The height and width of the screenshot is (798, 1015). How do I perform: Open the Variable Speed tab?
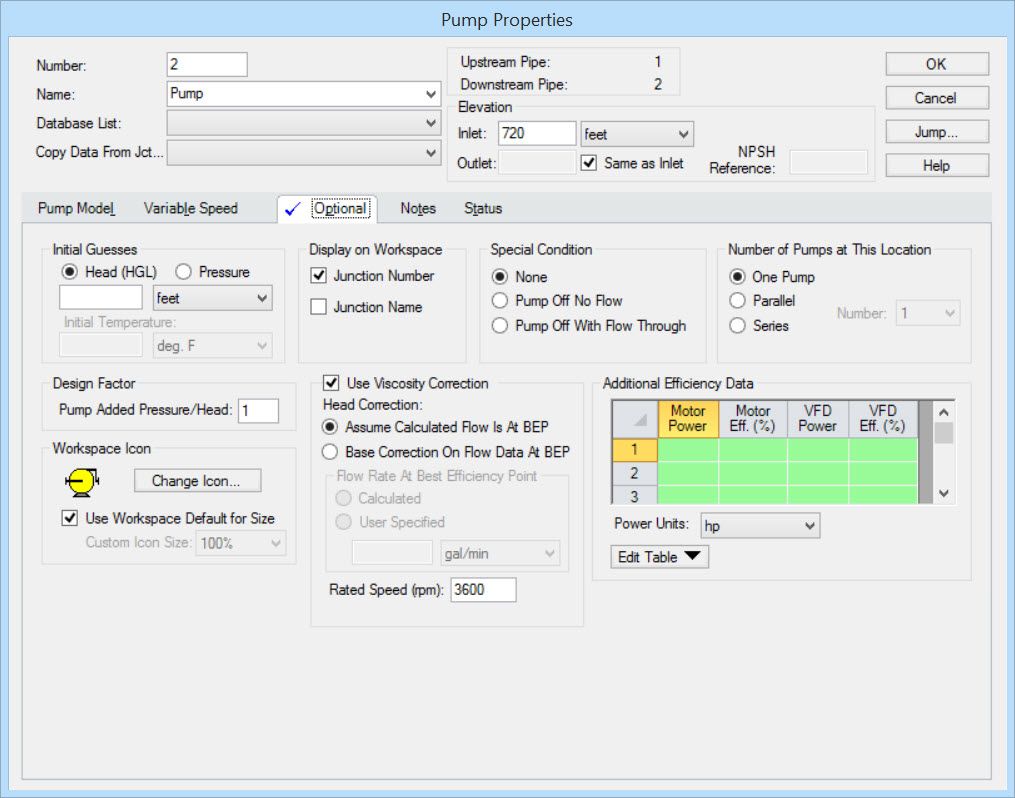tap(190, 209)
